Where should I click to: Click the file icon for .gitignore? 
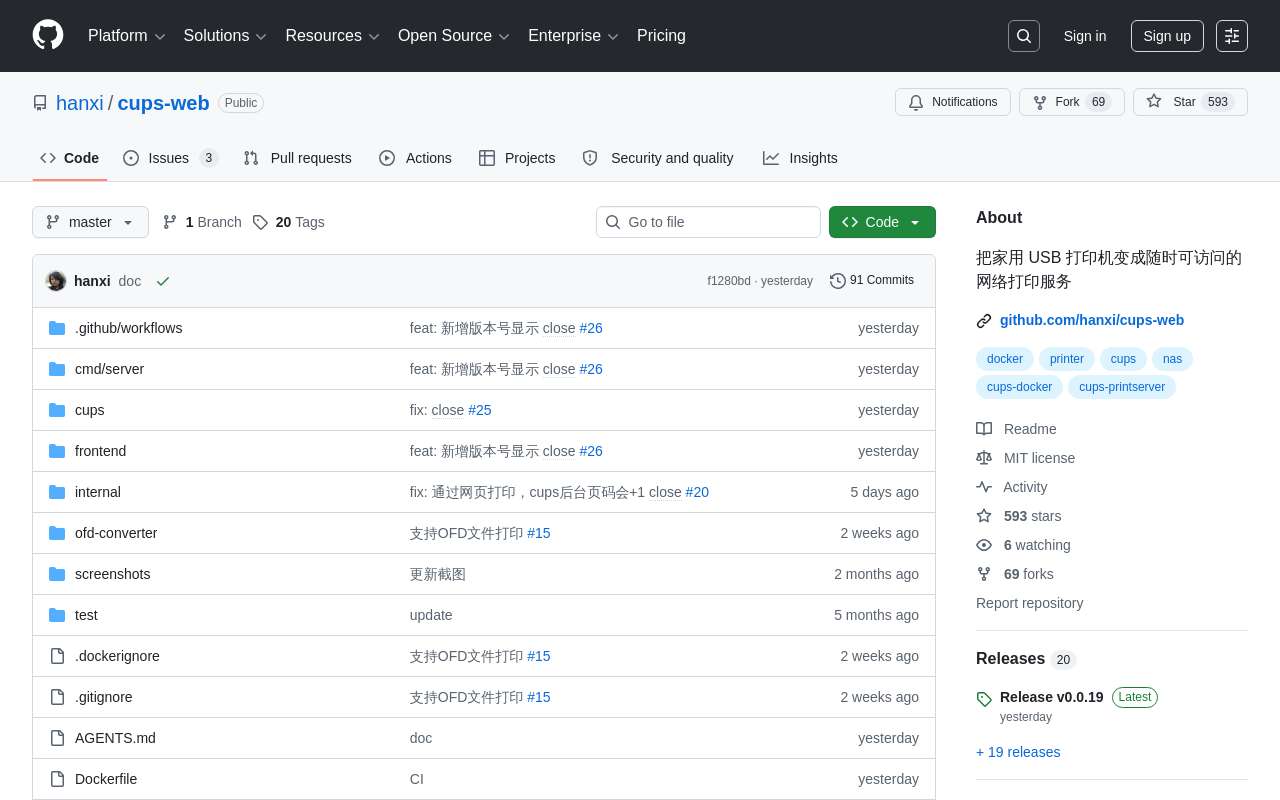coord(57,697)
